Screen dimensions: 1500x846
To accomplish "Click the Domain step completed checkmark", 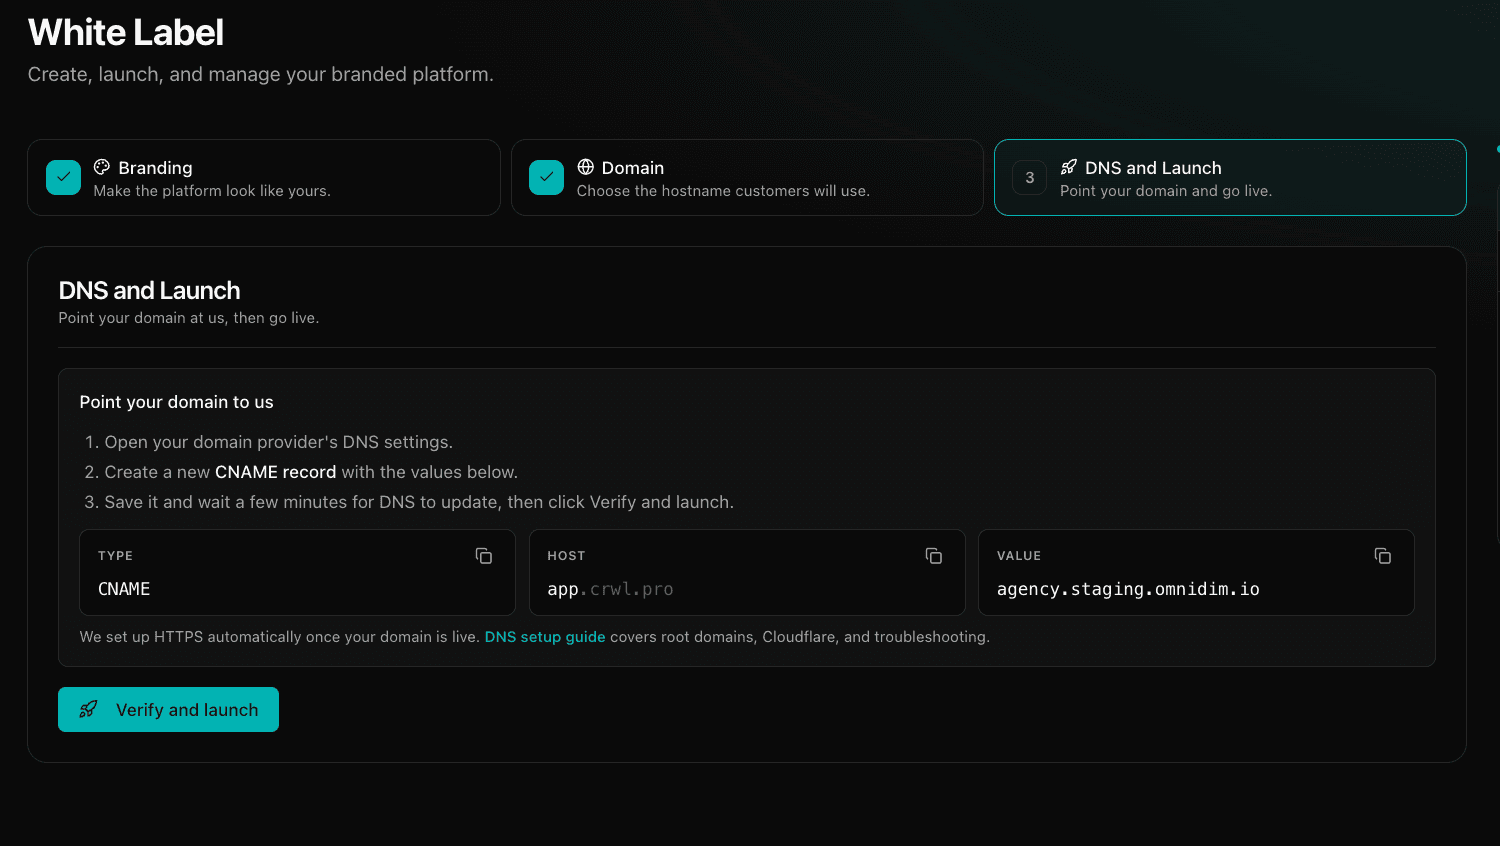I will pyautogui.click(x=546, y=177).
